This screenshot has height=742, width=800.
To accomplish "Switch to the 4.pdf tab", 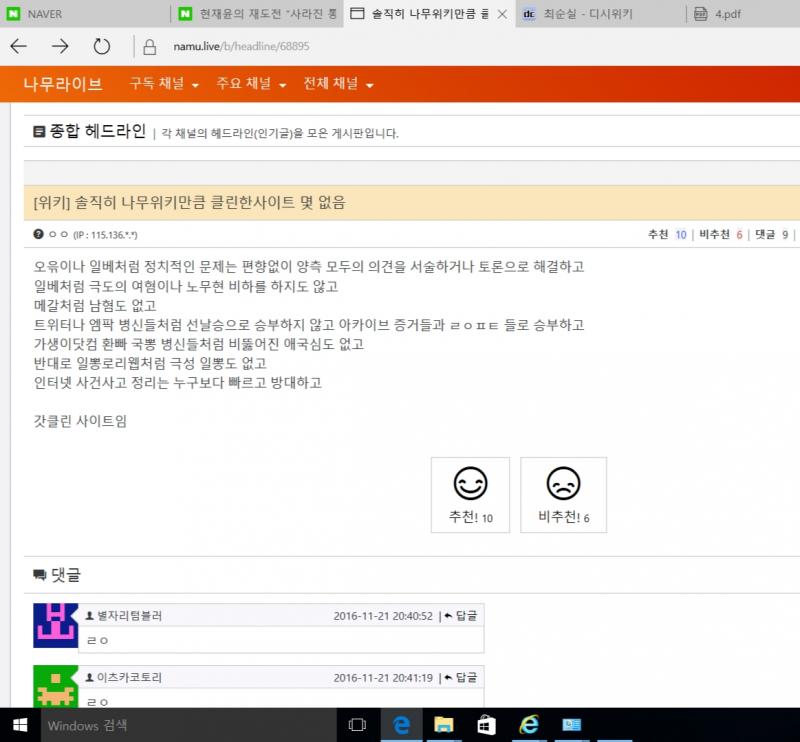I will pyautogui.click(x=743, y=14).
